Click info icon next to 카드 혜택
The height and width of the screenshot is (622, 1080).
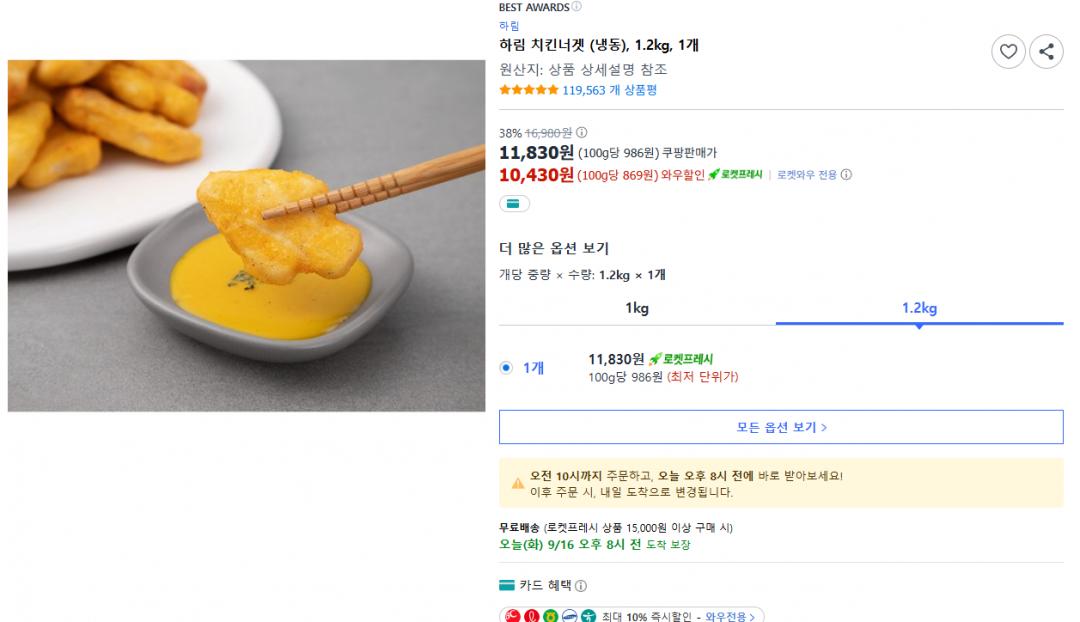pos(581,586)
